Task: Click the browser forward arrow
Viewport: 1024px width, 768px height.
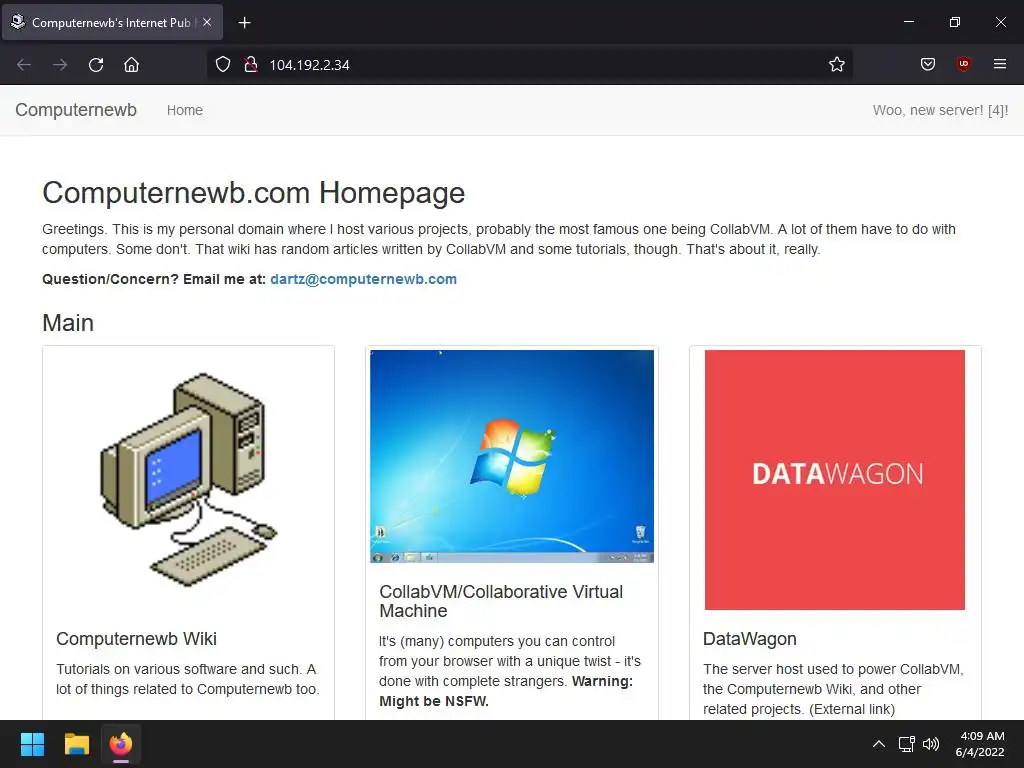Action: point(60,65)
